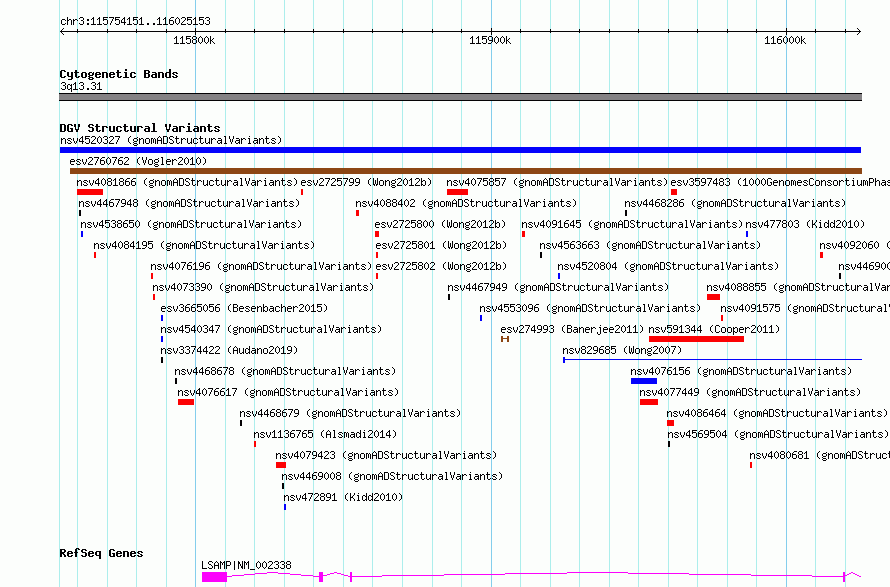Click nsv4084195 variant label
890x587 pixels.
(x=204, y=245)
